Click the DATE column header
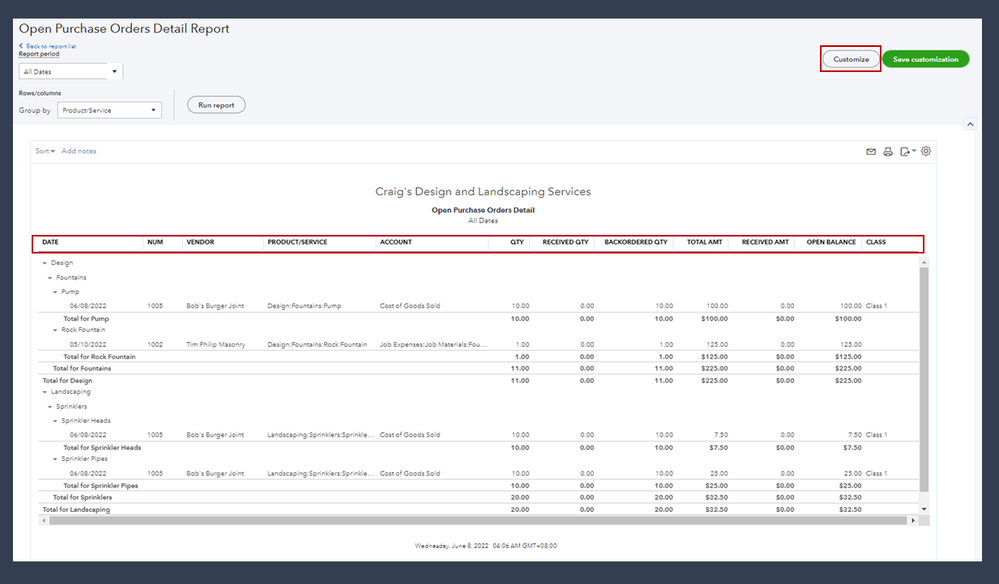This screenshot has height=584, width=999. click(x=50, y=242)
